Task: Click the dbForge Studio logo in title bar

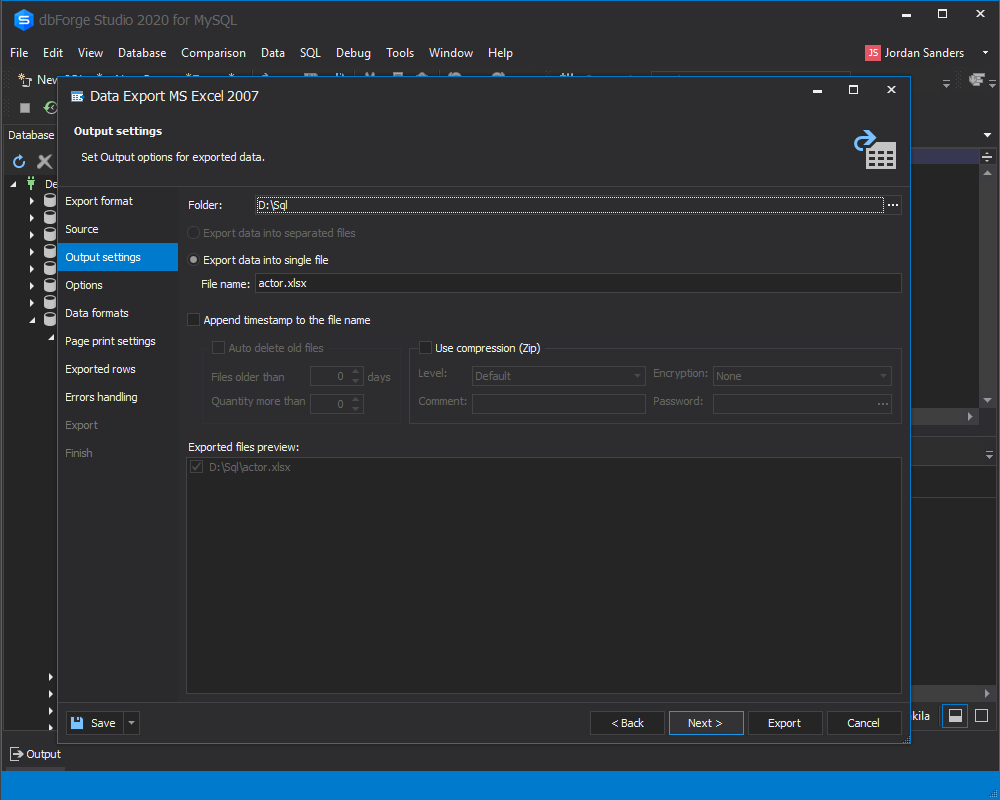Action: [x=23, y=20]
